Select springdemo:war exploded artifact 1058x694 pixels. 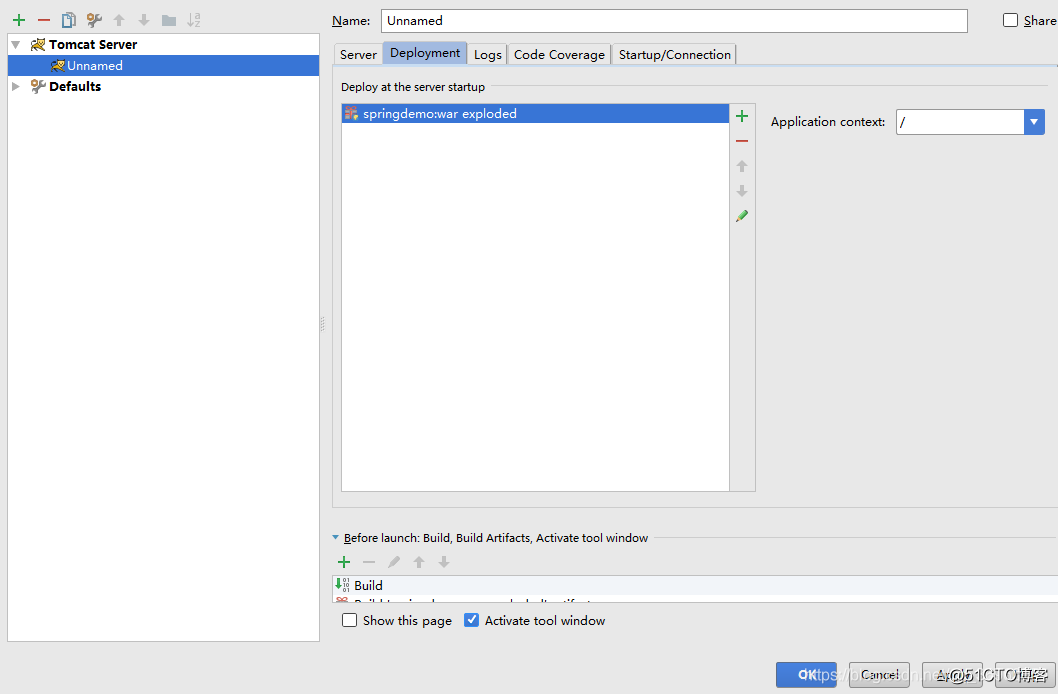[535, 113]
